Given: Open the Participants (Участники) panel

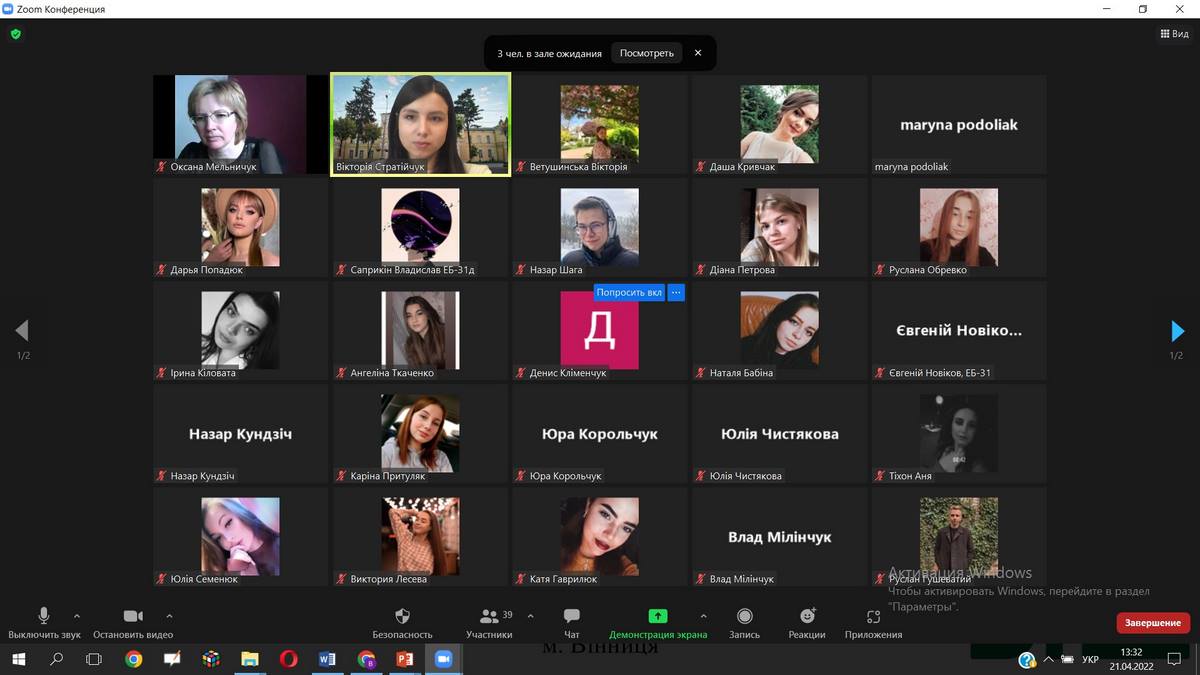Looking at the screenshot, I should (x=489, y=617).
